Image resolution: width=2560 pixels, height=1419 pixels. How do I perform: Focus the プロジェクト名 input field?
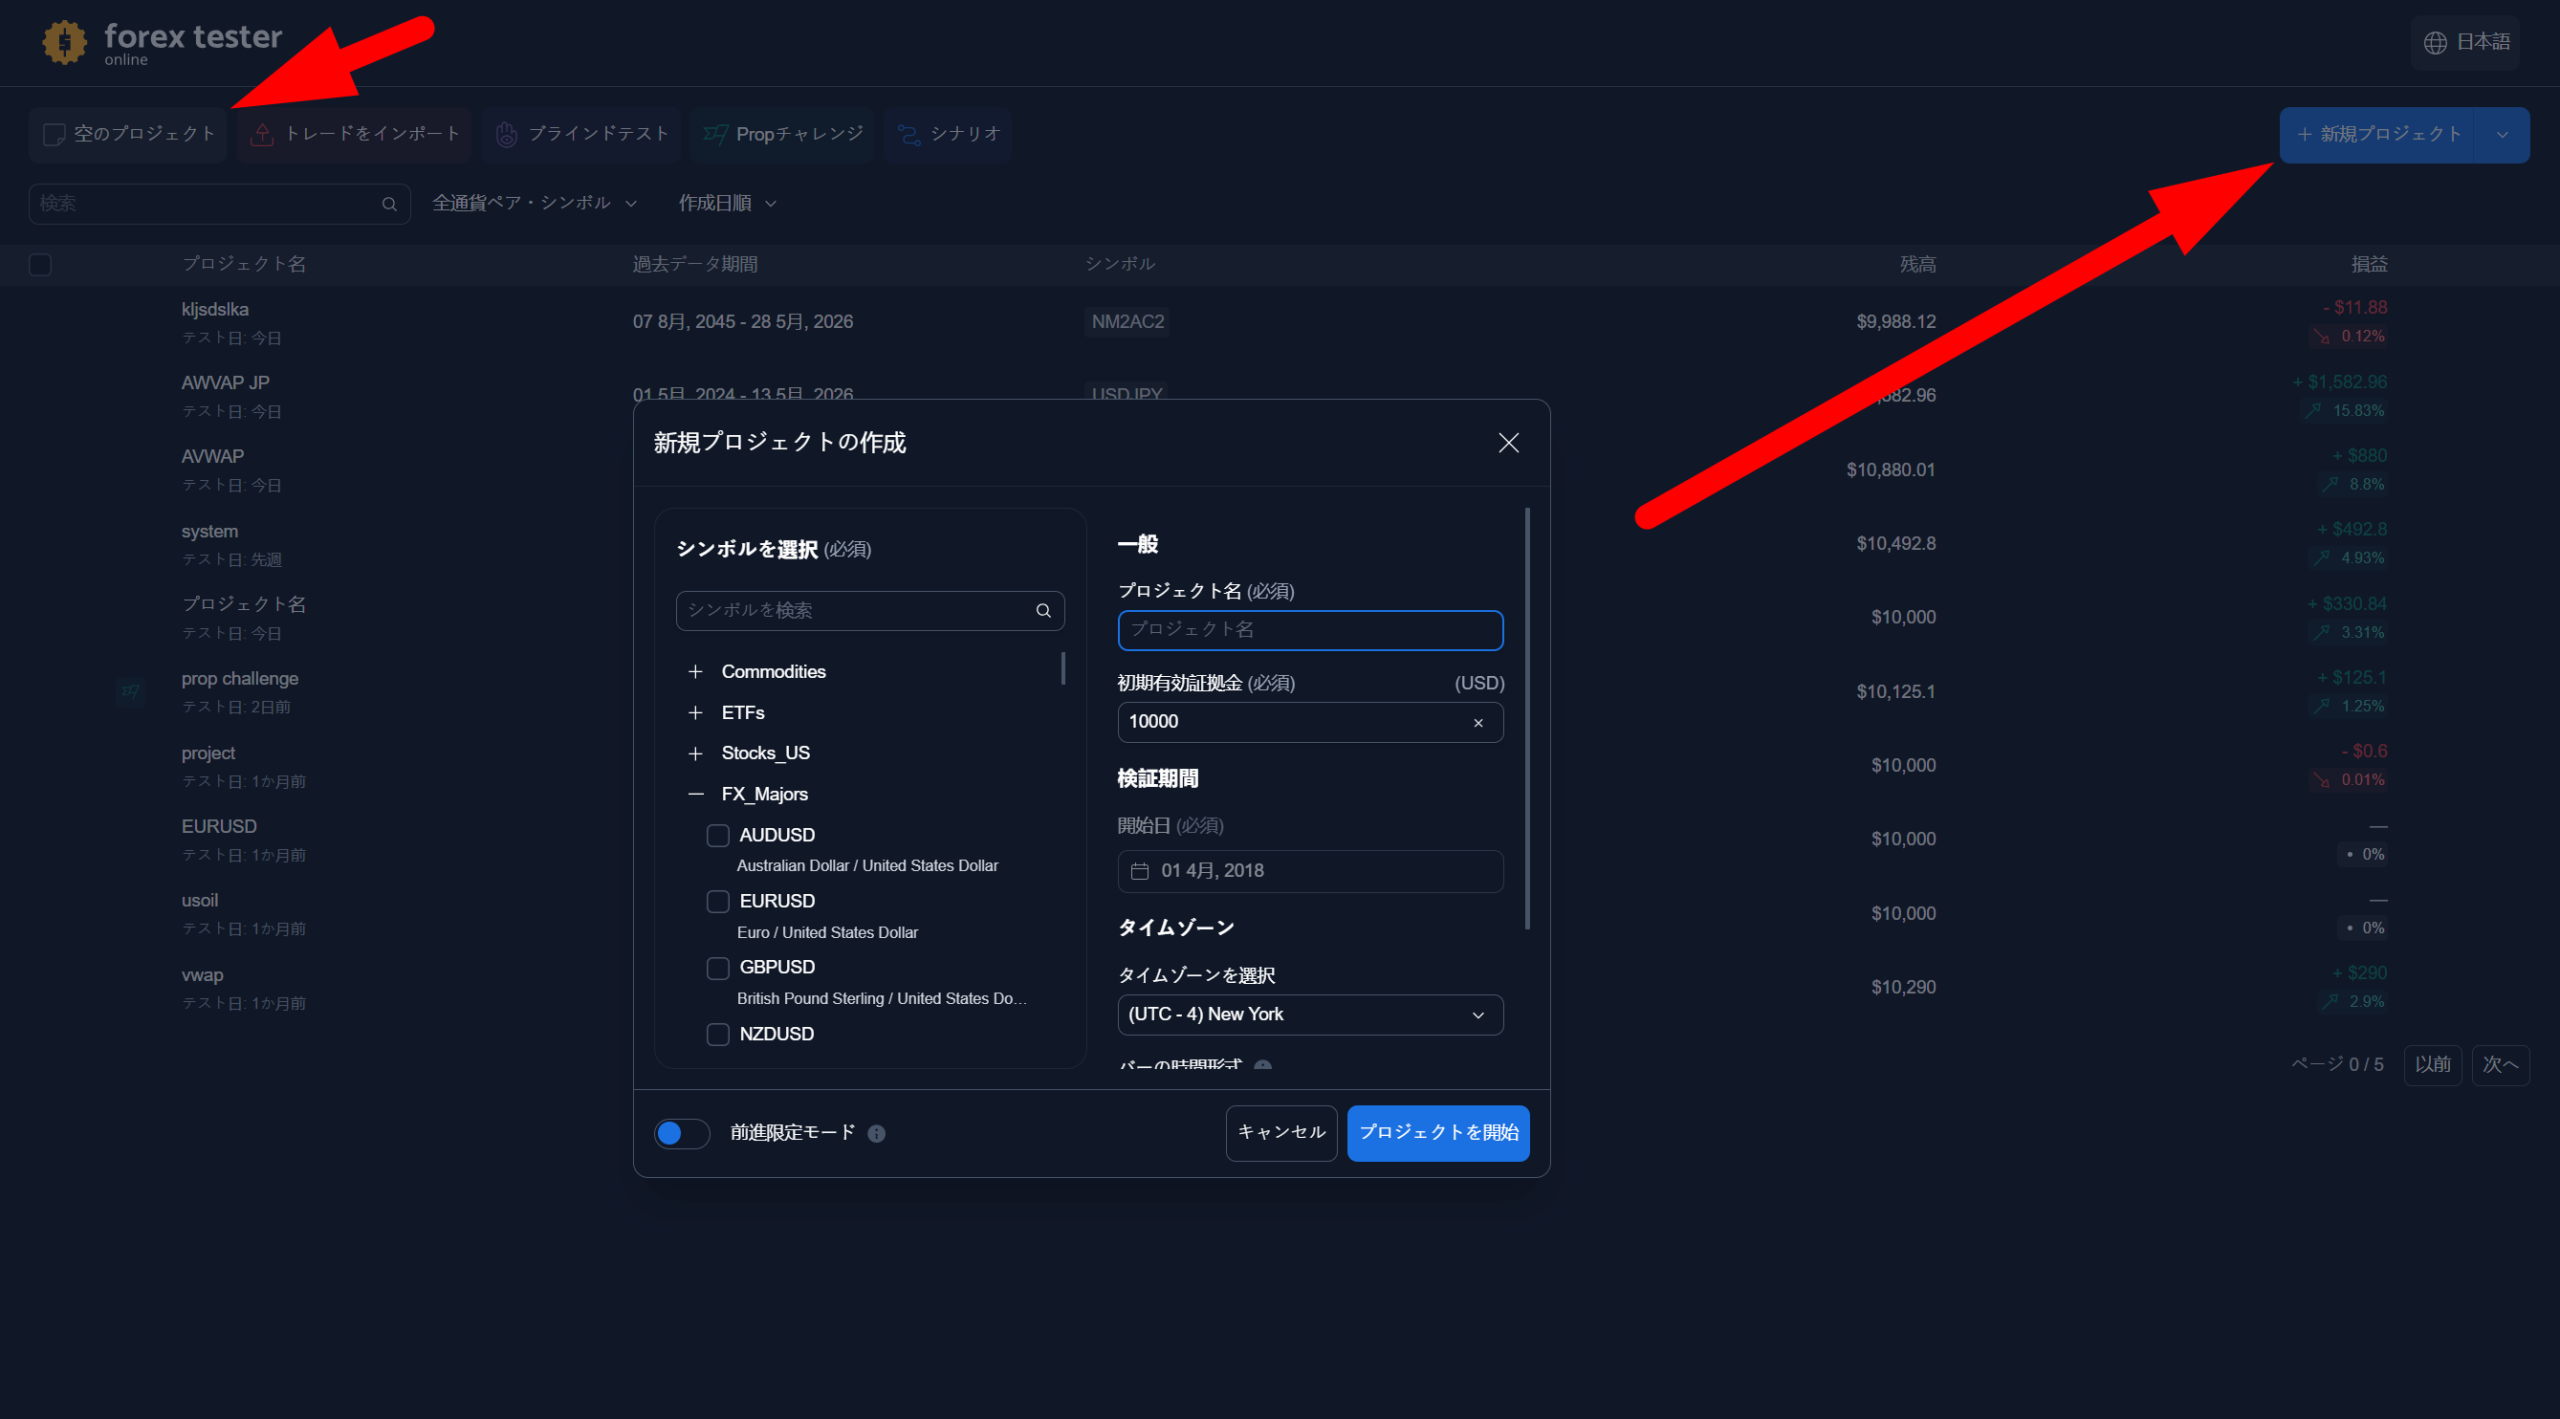point(1310,631)
